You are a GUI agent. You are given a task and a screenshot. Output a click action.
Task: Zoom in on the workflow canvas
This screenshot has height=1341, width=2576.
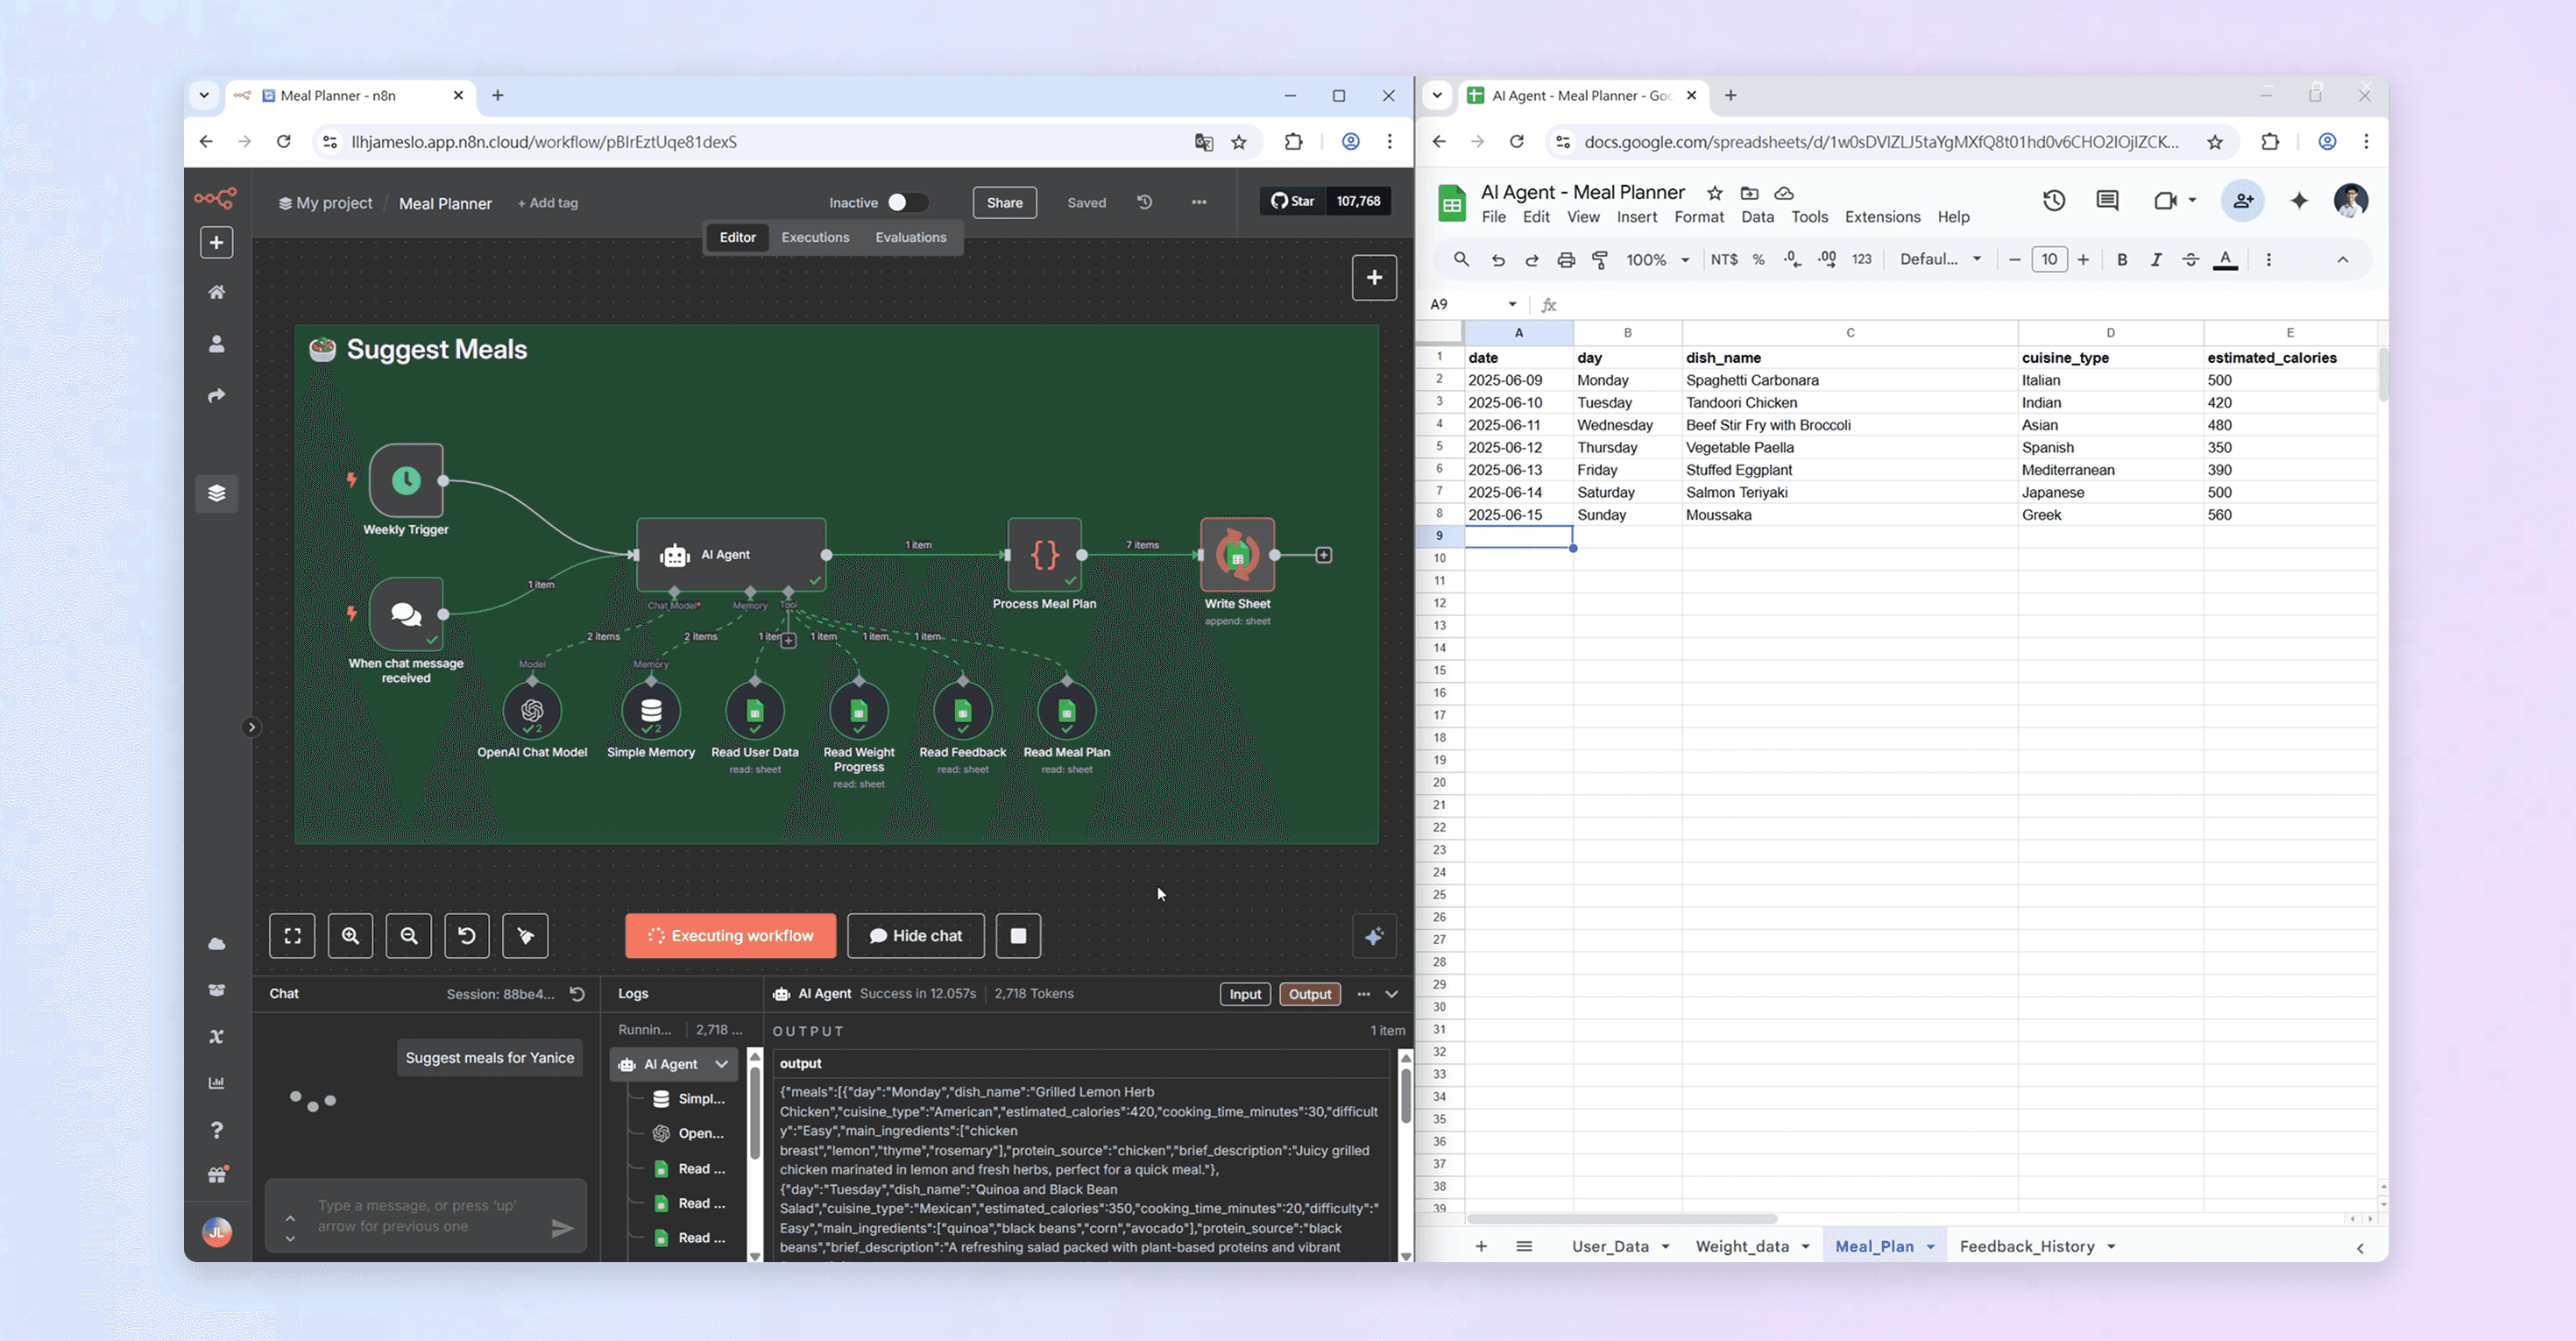point(350,936)
